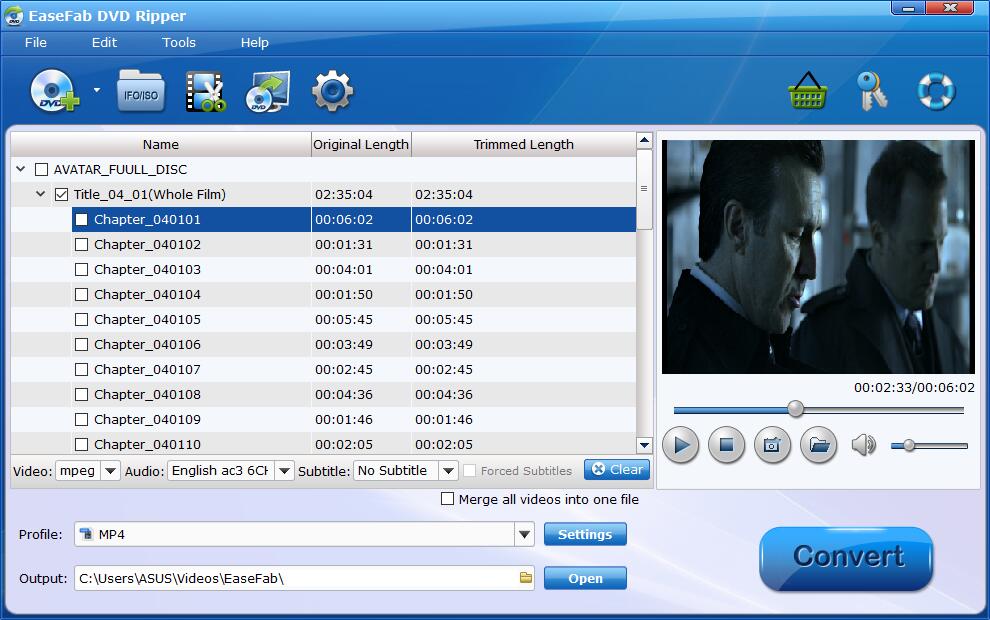Check the Chapter_040102 checkbox
The height and width of the screenshot is (620, 990).
81,244
